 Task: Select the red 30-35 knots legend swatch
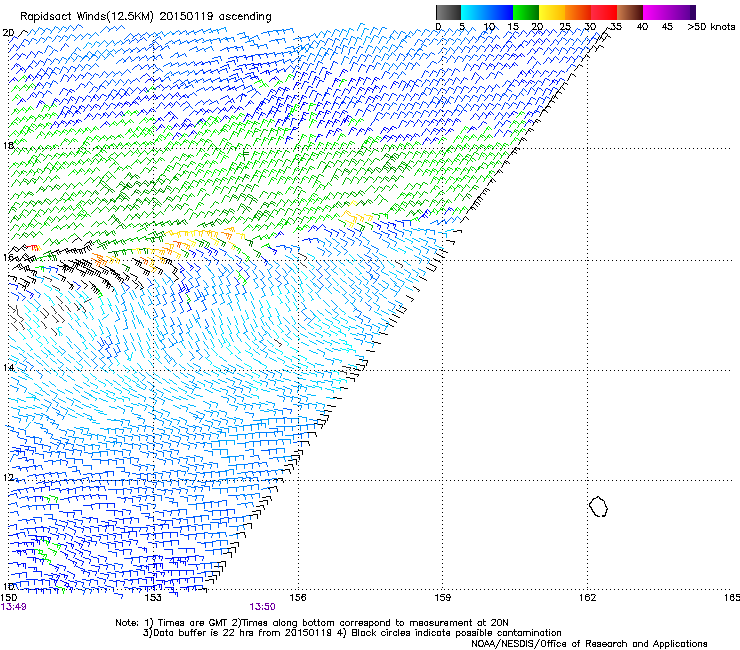(x=604, y=12)
